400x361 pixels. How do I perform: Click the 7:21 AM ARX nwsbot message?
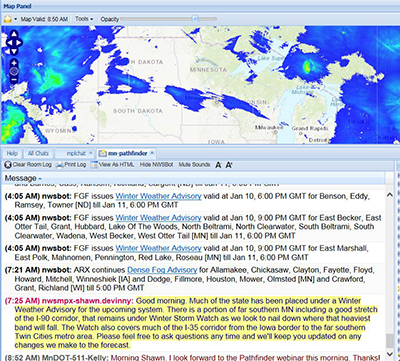tap(193, 279)
